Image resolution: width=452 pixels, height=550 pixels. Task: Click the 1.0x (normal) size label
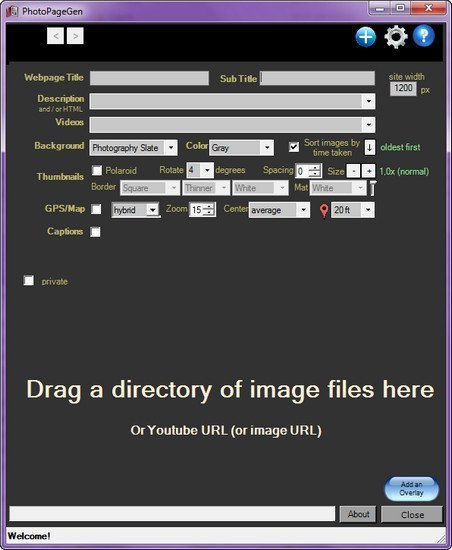point(404,172)
